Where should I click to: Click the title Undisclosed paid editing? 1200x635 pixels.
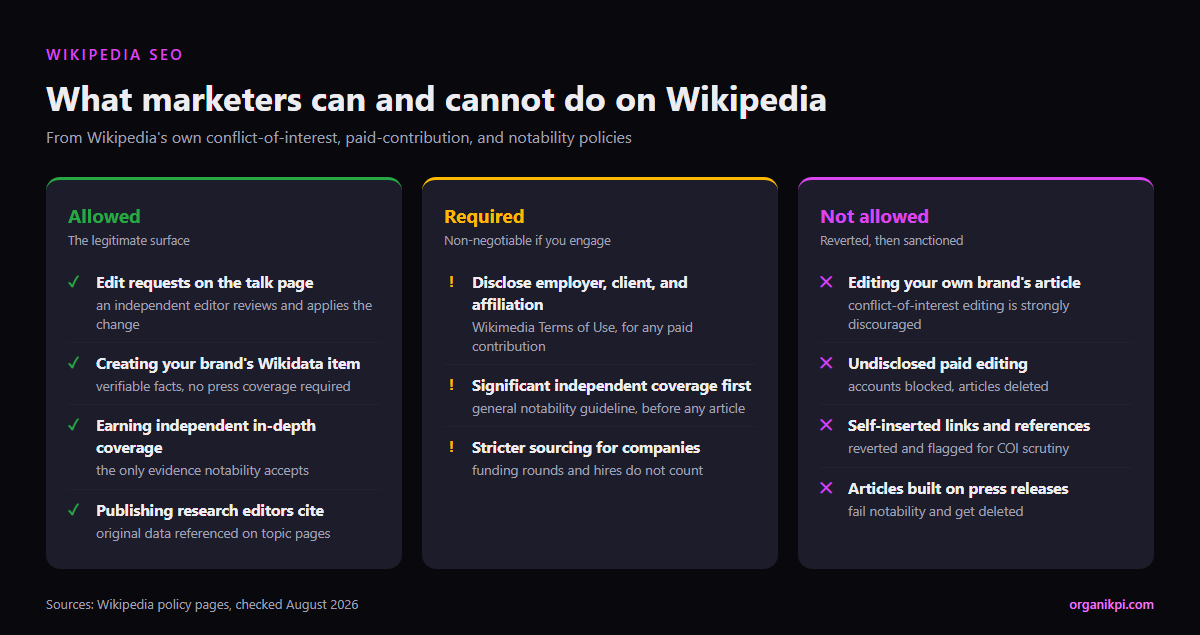click(x=938, y=364)
